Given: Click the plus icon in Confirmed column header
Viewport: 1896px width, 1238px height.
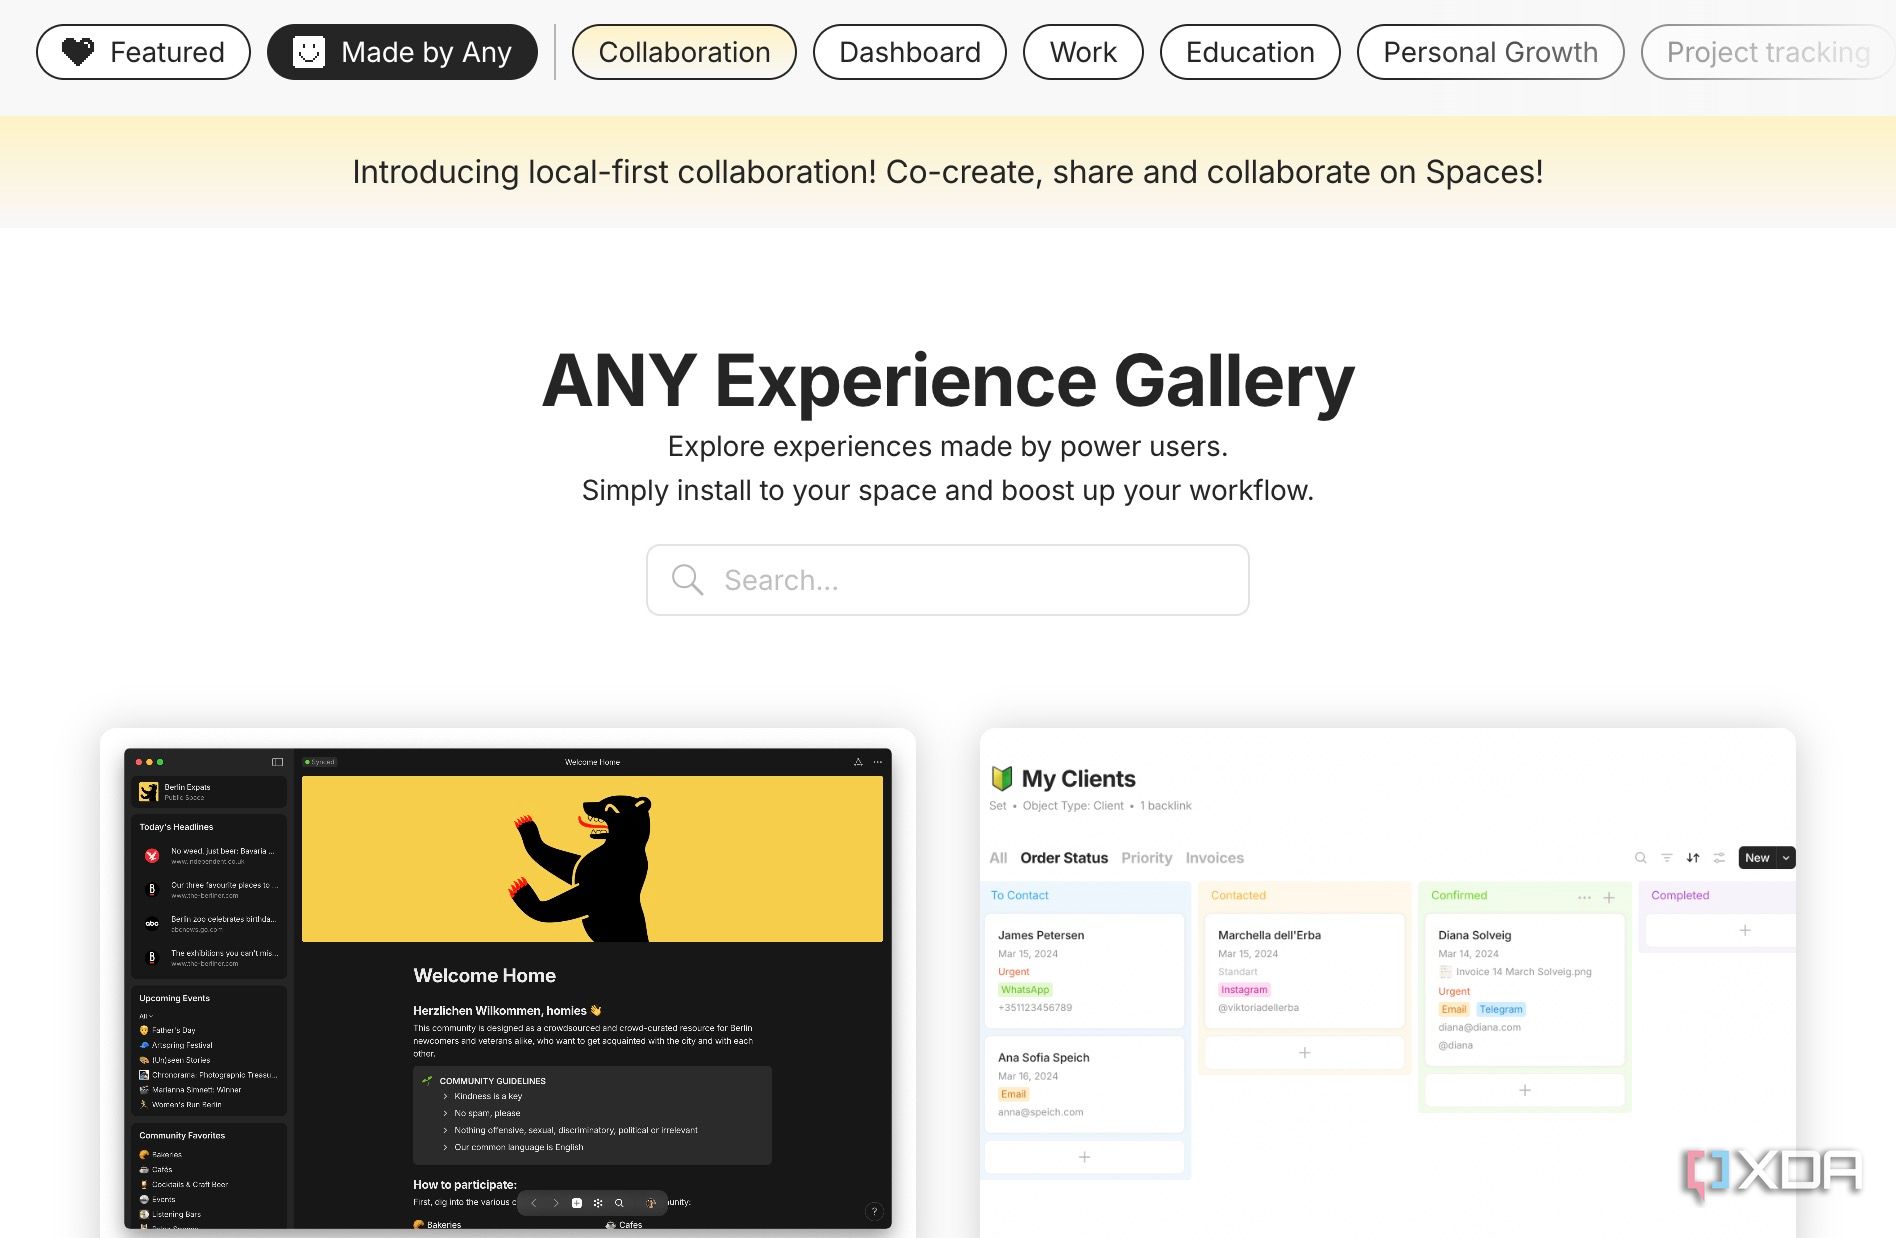Looking at the screenshot, I should (x=1609, y=897).
